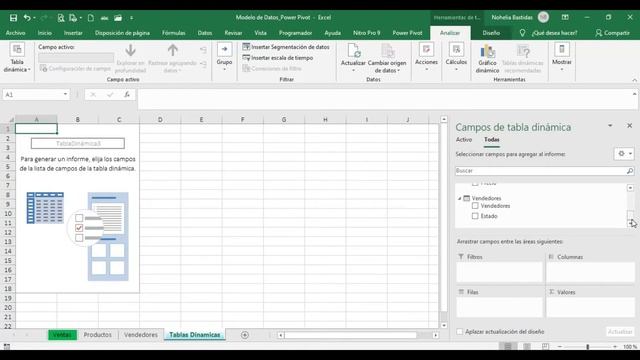Open the Power Pivot ribbon tab
The height and width of the screenshot is (360, 640).
tap(407, 33)
